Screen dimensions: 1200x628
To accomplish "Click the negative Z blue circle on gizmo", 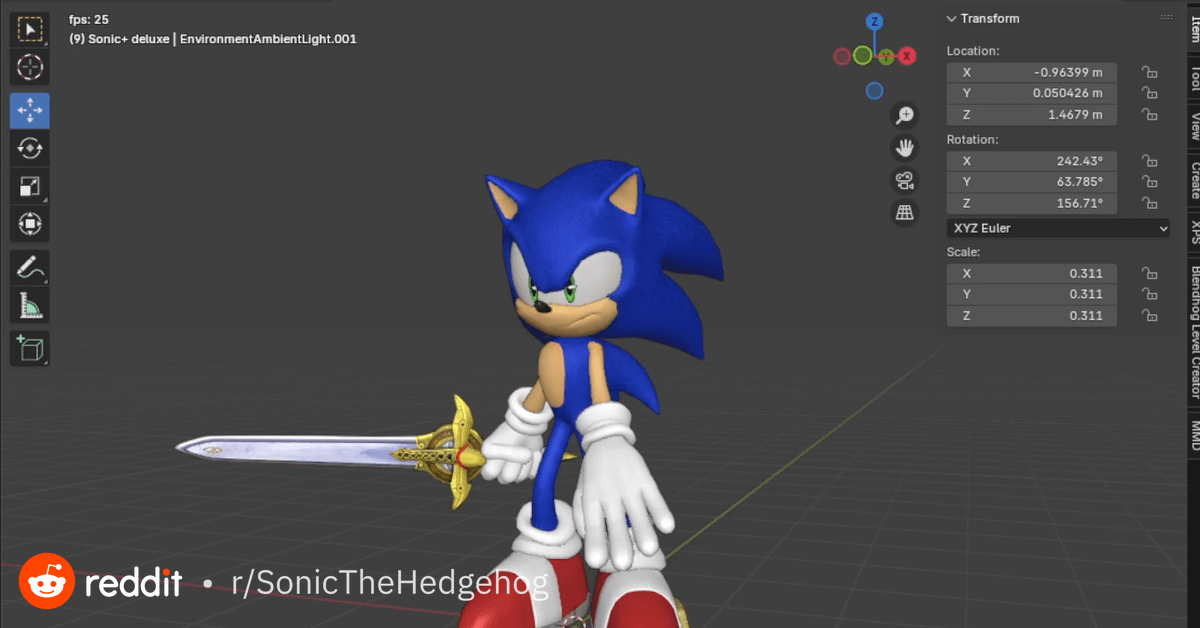I will (x=874, y=91).
